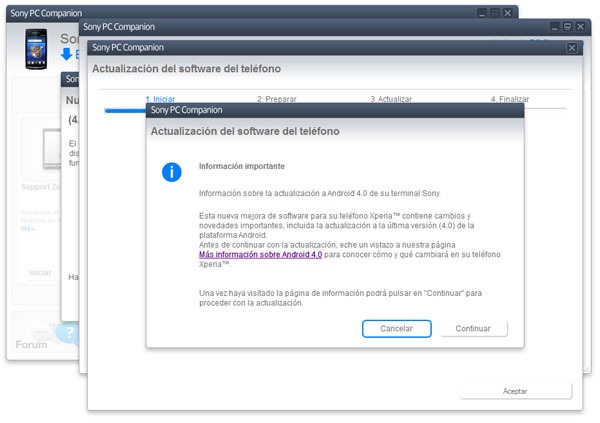
Task: Open the Más información sobre Android 4.0 link
Action: pos(260,255)
